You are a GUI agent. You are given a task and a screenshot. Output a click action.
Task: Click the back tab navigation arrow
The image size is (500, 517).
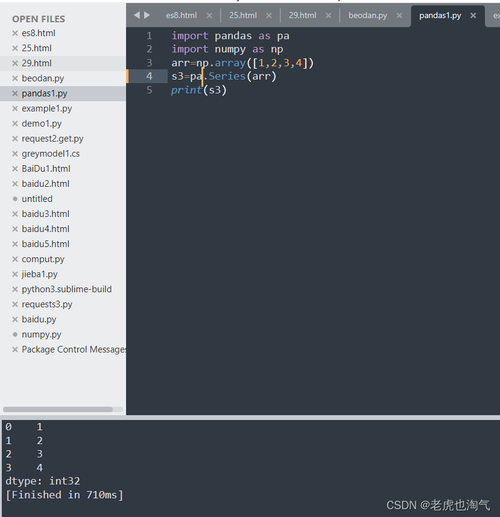[x=137, y=15]
